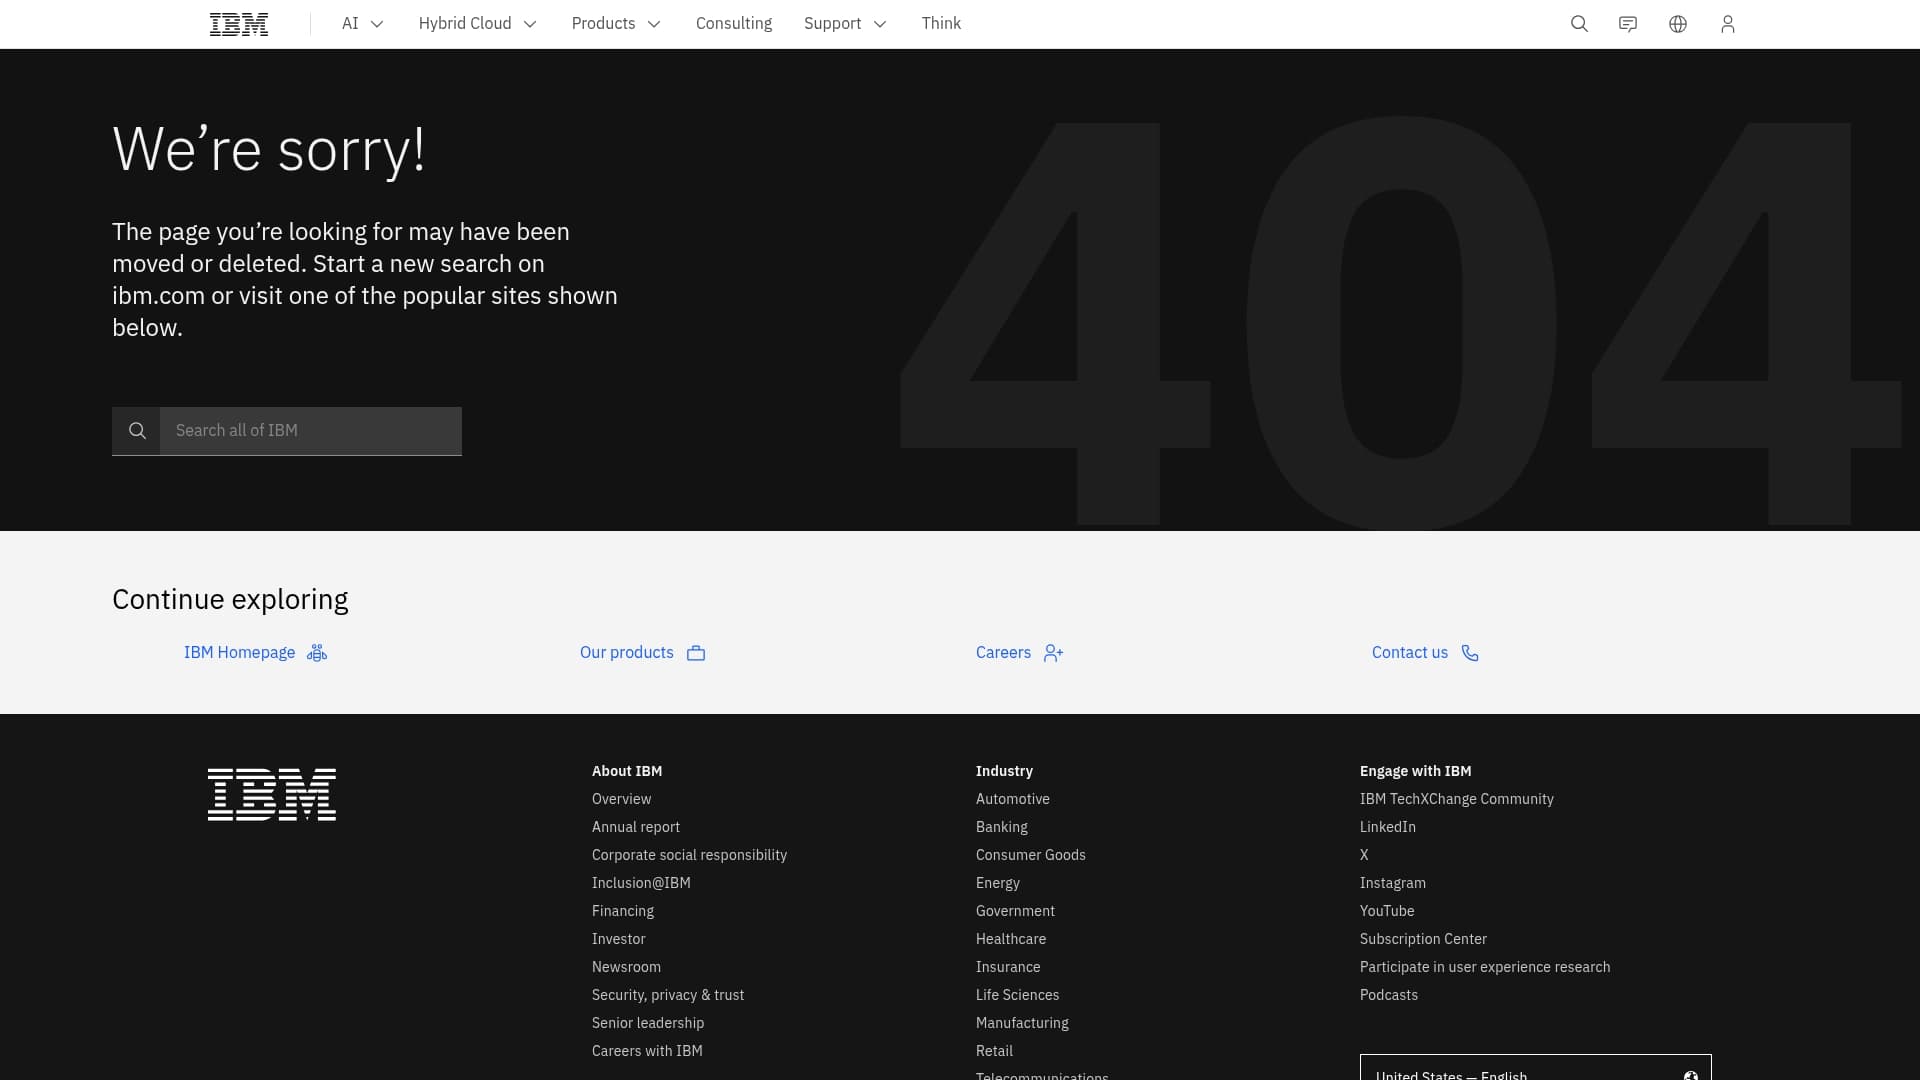The height and width of the screenshot is (1080, 1920).
Task: Go to Consulting in the top nav
Action: pyautogui.click(x=734, y=24)
